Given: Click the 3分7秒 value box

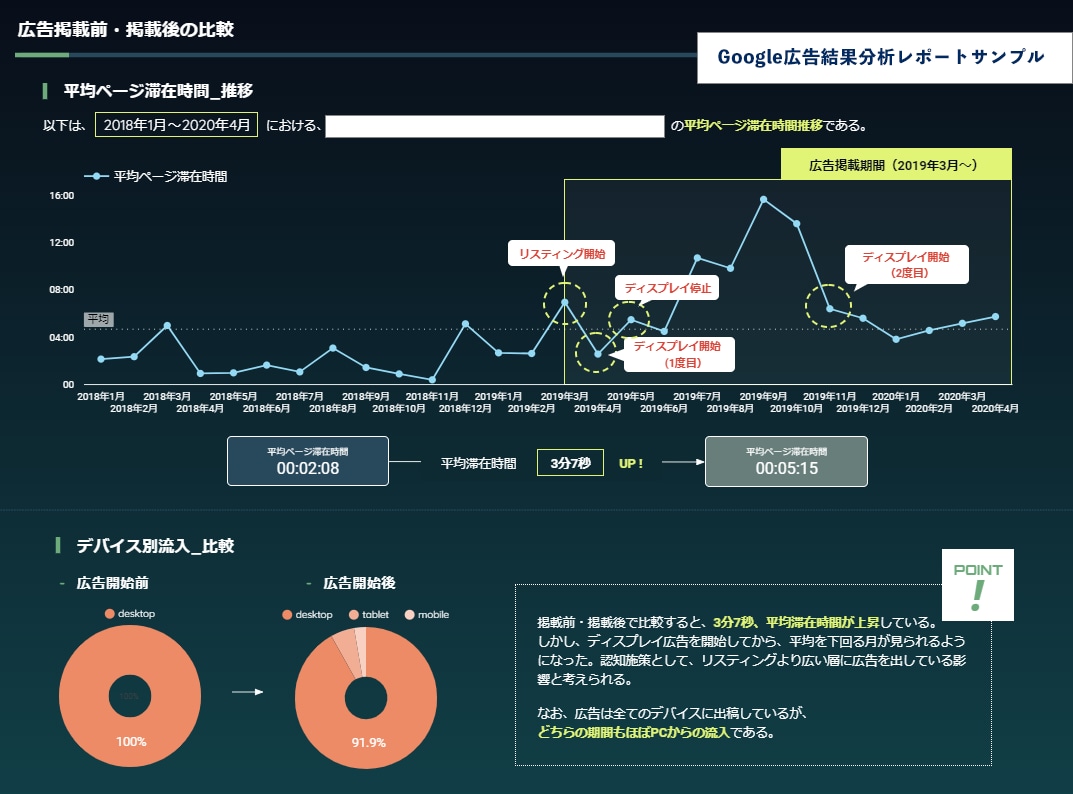Looking at the screenshot, I should [x=570, y=463].
